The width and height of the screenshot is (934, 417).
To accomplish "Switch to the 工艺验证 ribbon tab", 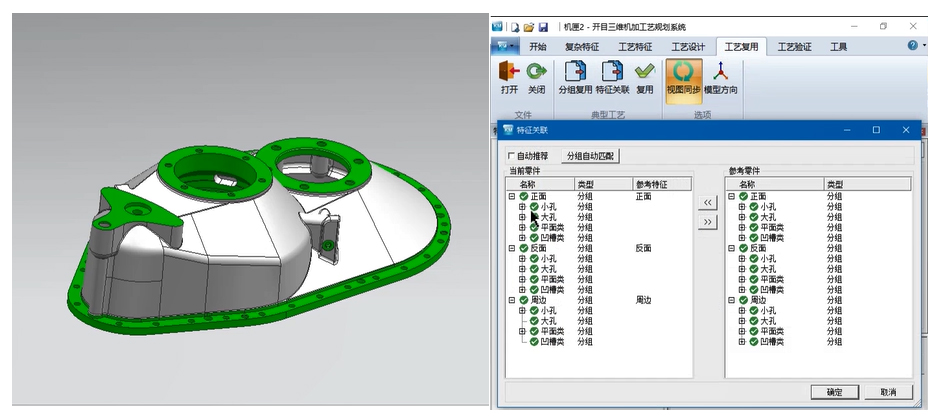I will click(794, 46).
